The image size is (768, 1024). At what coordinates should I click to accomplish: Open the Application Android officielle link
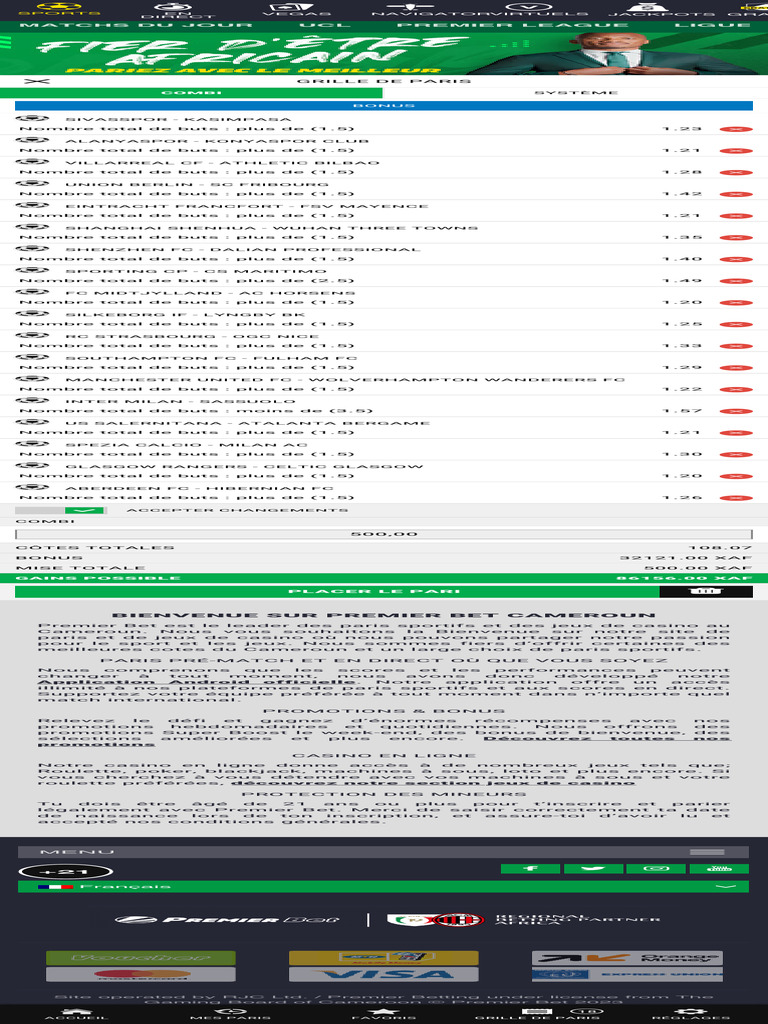[x=197, y=682]
